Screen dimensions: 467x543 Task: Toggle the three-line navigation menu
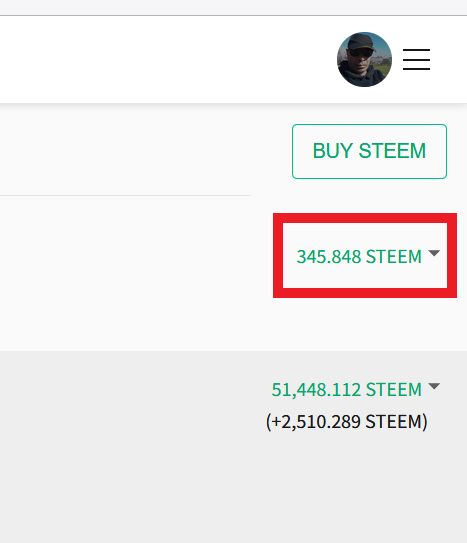pyautogui.click(x=416, y=60)
